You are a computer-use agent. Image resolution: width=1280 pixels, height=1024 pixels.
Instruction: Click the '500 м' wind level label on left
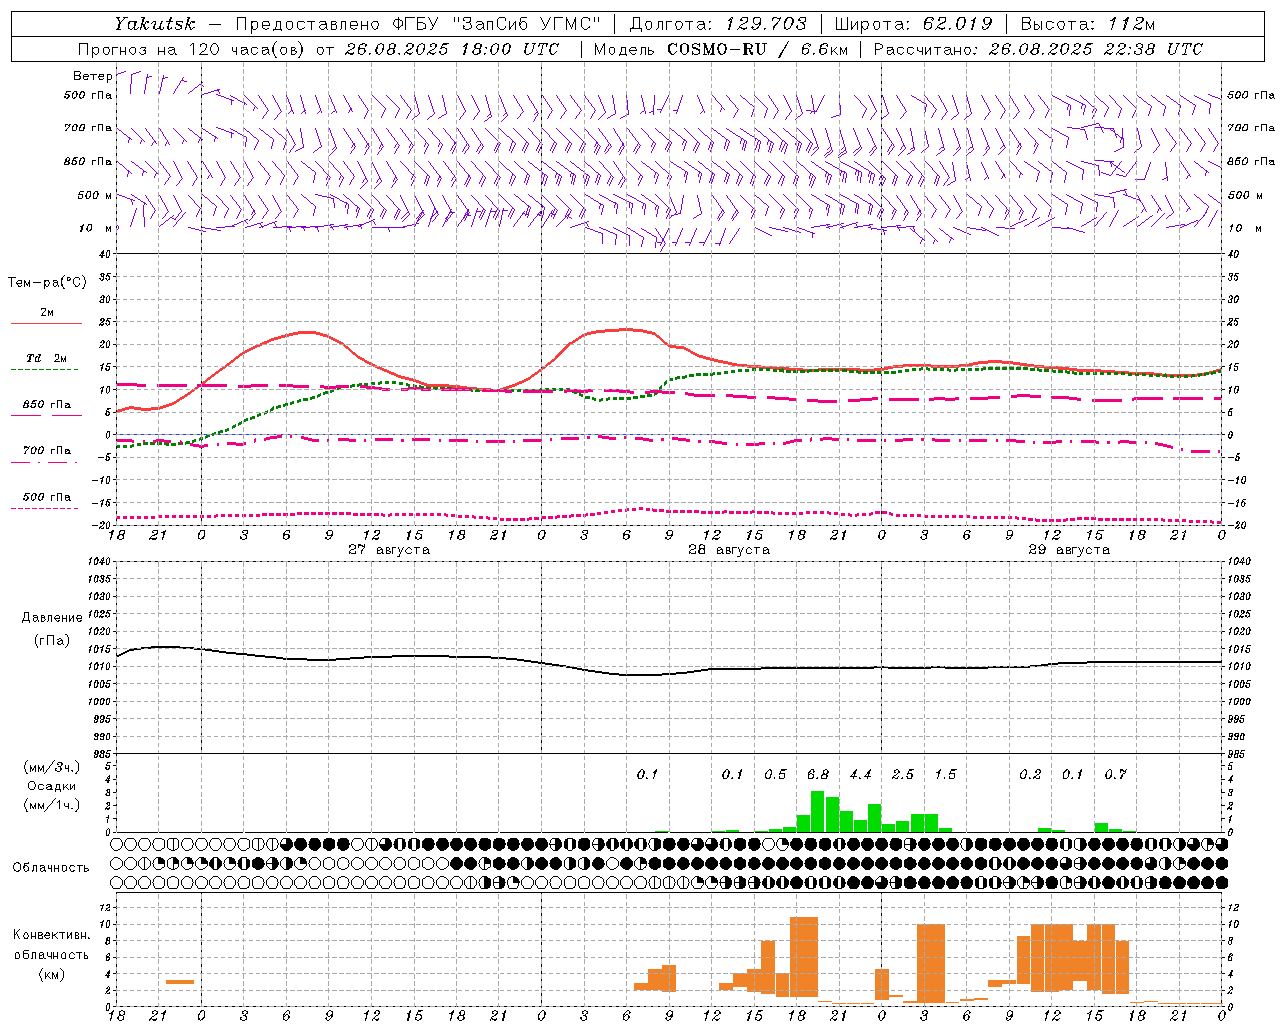(x=95, y=195)
